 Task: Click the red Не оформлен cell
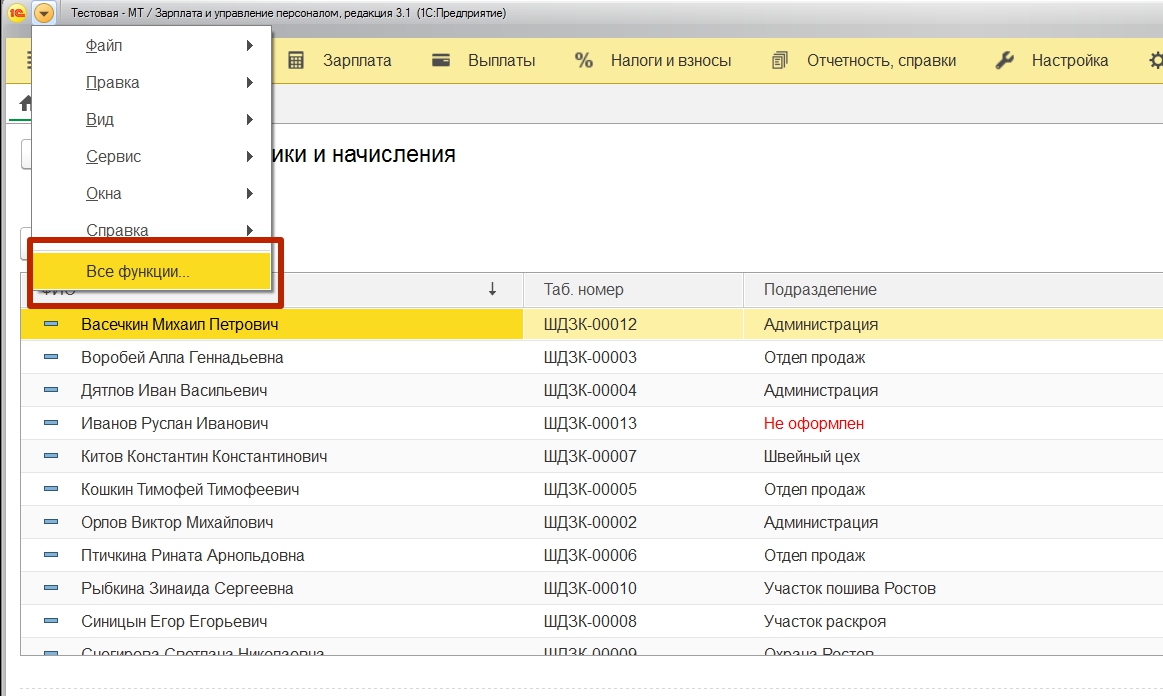(x=814, y=424)
